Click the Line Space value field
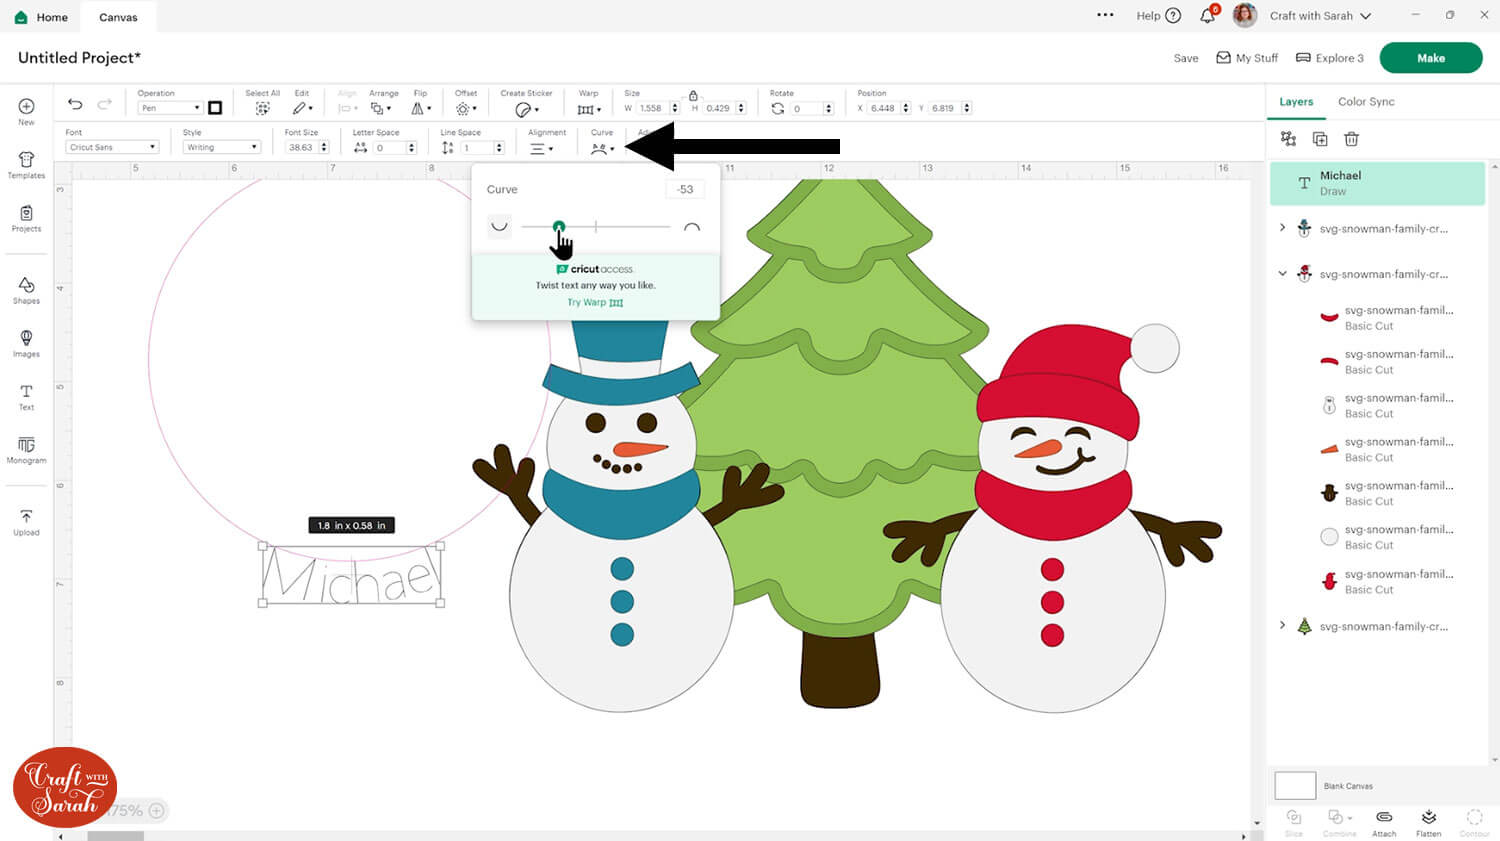The image size is (1500, 841). point(478,147)
